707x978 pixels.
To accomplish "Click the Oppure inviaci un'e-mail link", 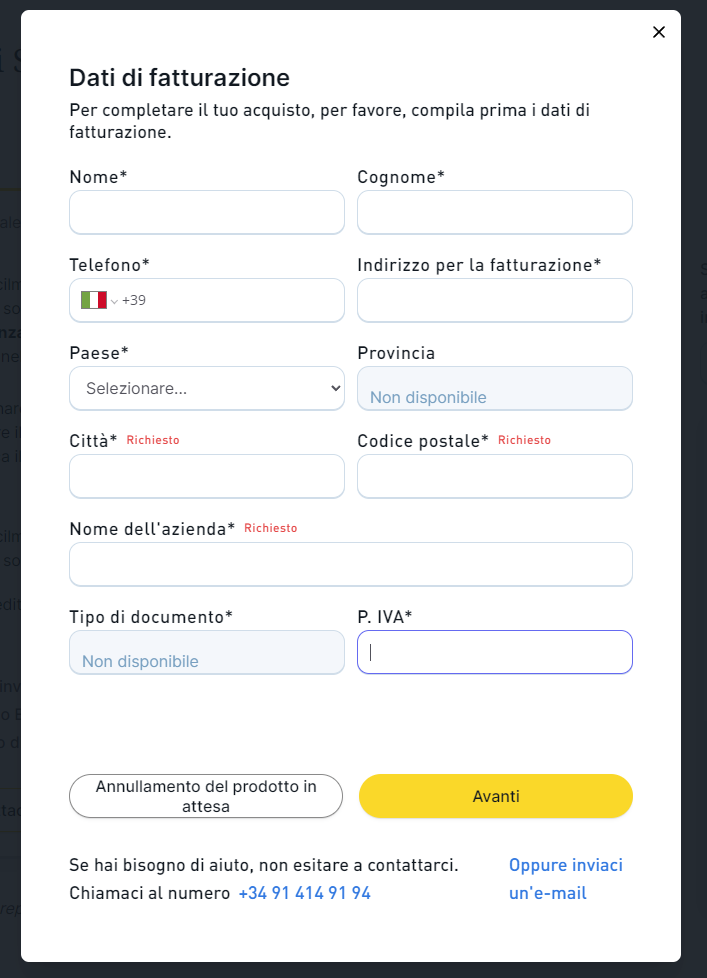I will click(565, 879).
